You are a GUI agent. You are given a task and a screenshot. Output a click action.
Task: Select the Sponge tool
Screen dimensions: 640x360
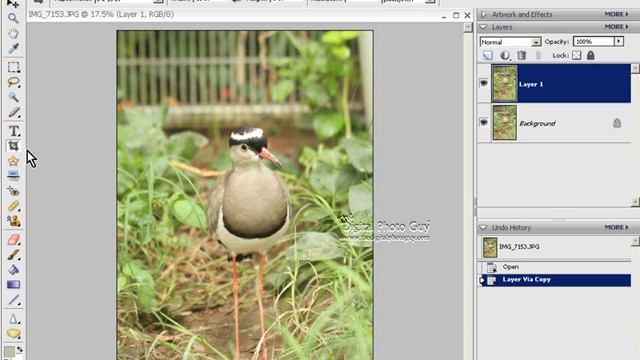click(13, 333)
